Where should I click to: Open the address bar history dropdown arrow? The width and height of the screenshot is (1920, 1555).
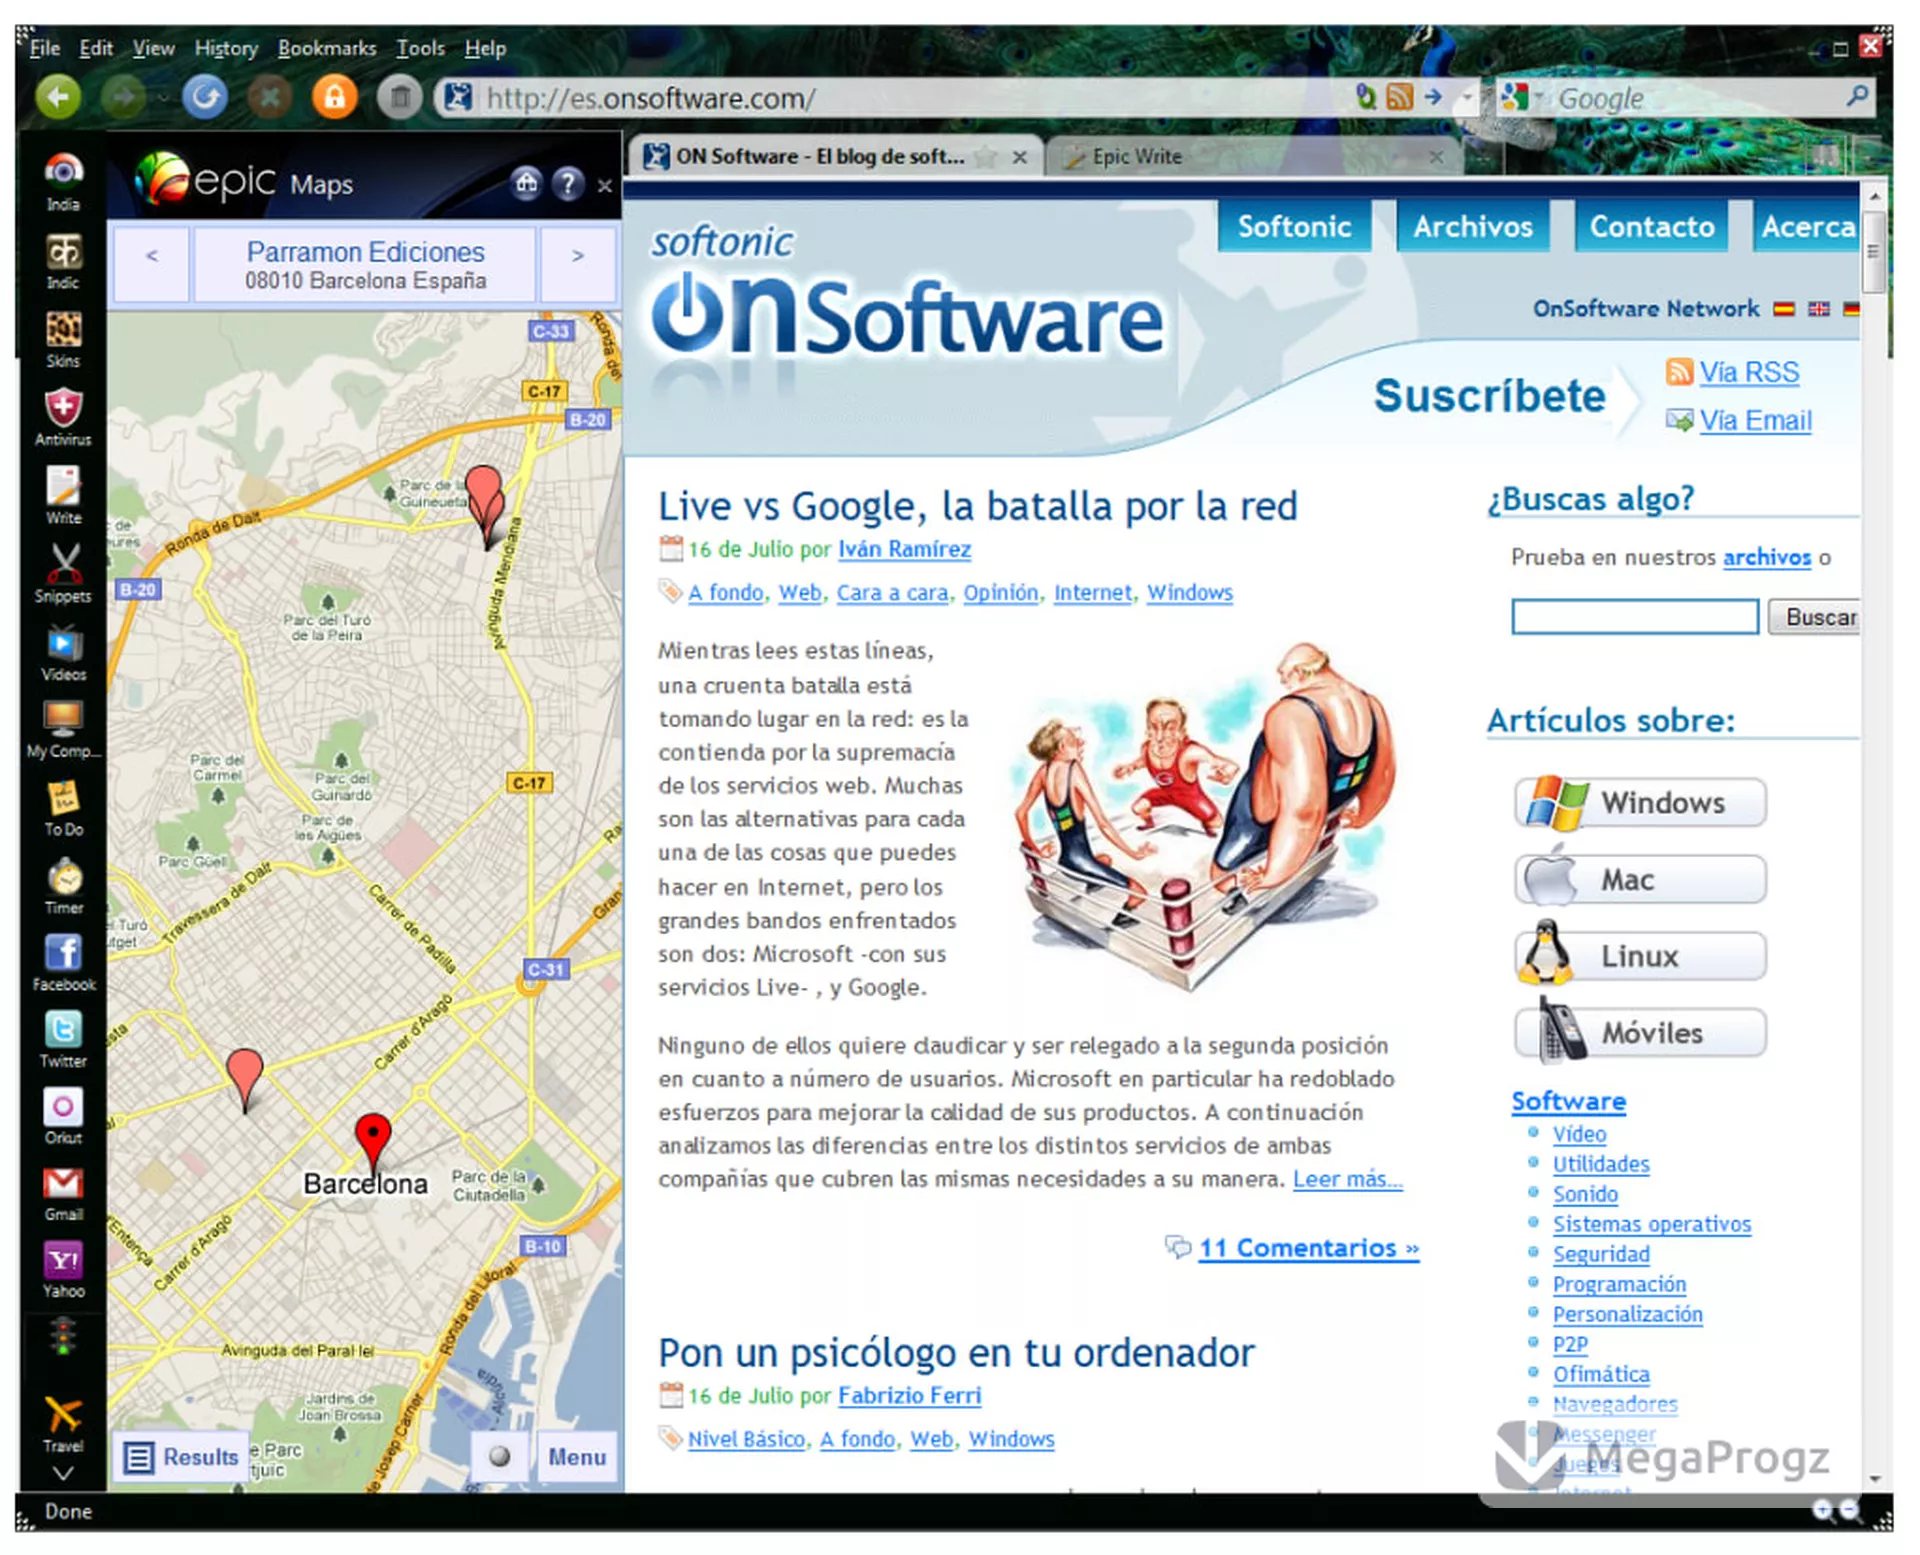pos(1467,98)
